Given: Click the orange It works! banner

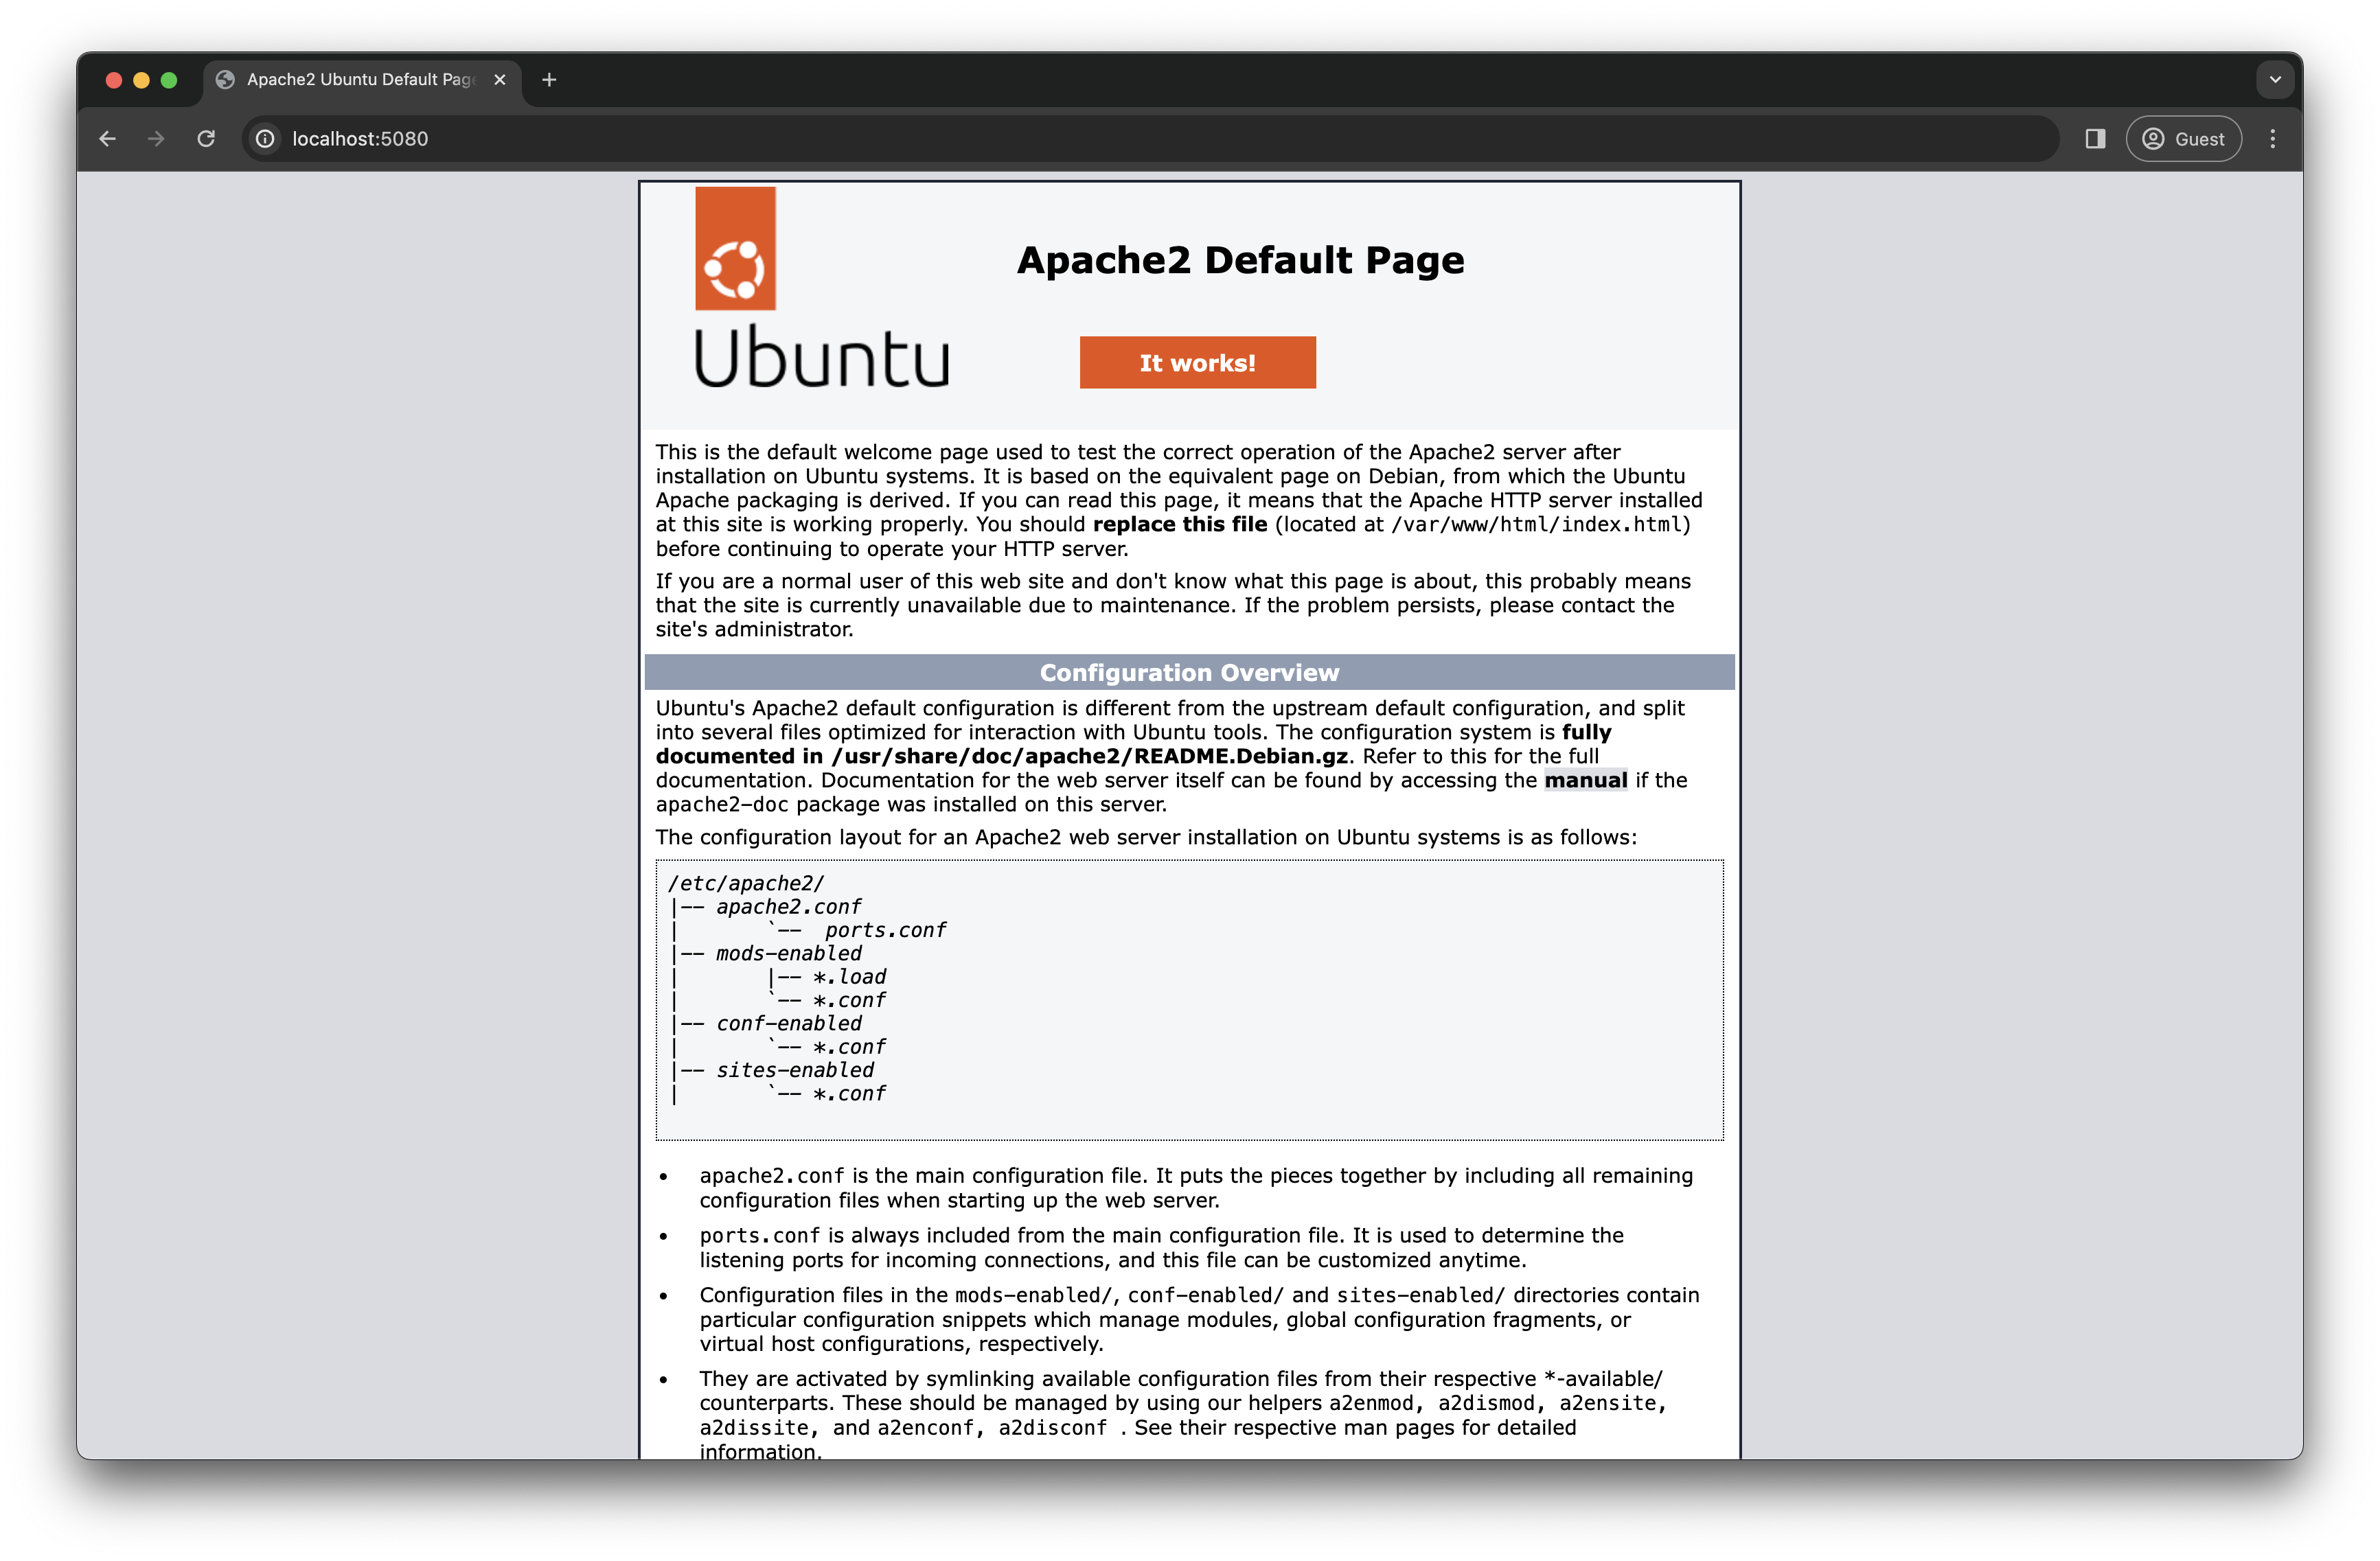Looking at the screenshot, I should click(1197, 363).
